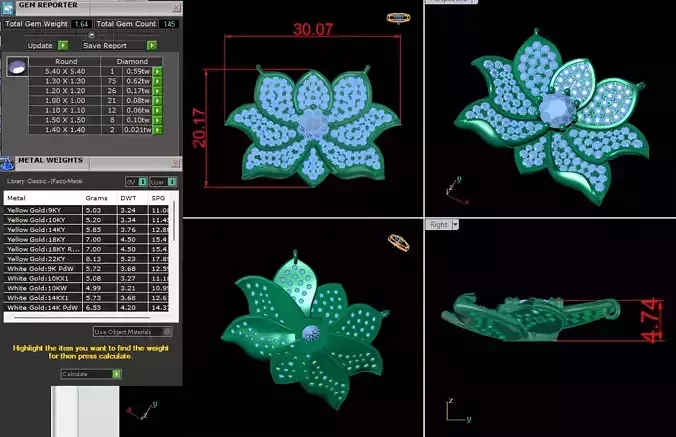Collapse the gem totals with round expander button
This screenshot has height=437, width=676.
point(91,35)
